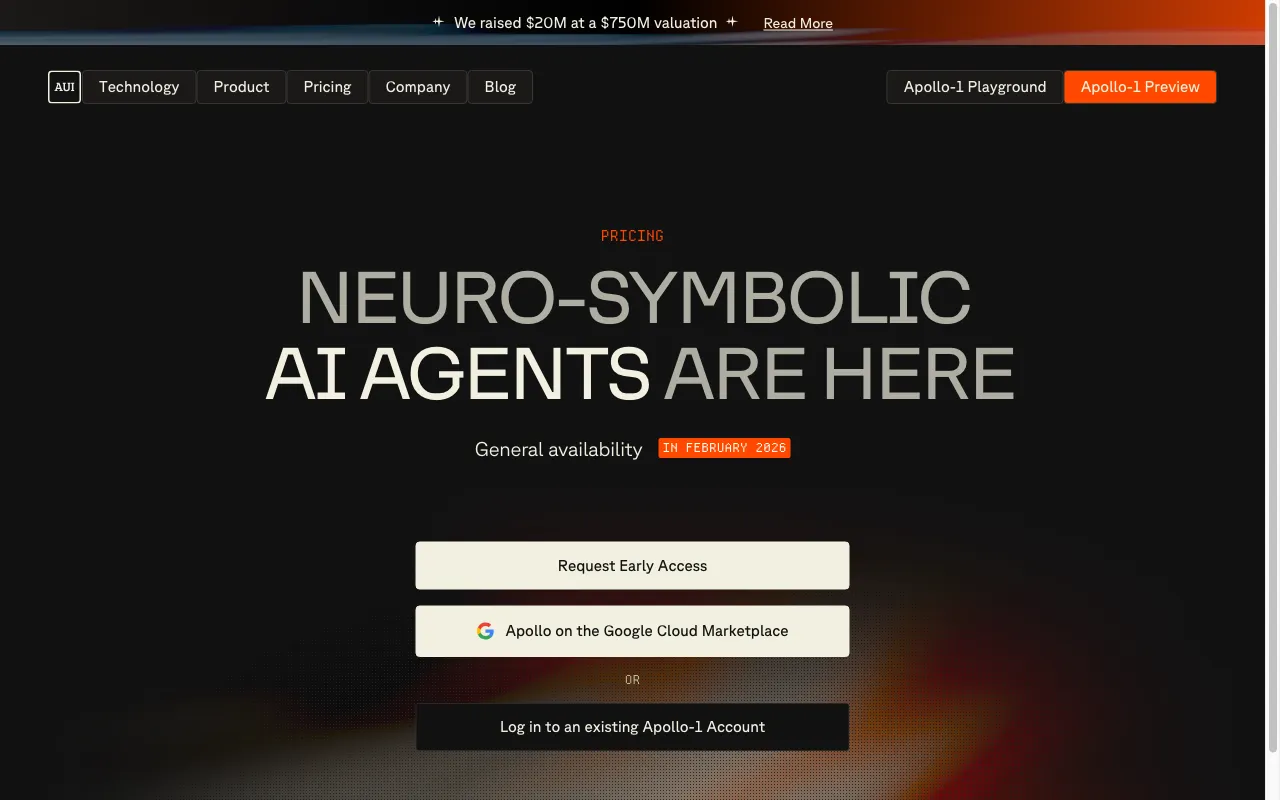Open the Apollo-1 Playground

(975, 87)
